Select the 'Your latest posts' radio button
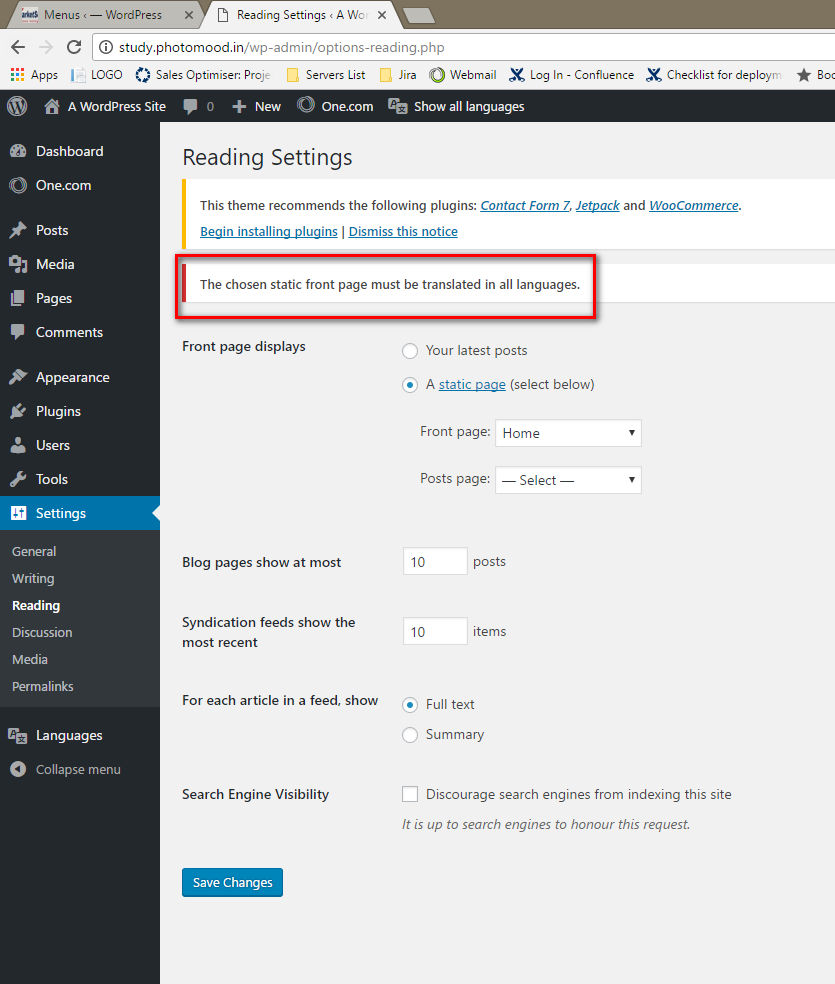Image resolution: width=835 pixels, height=984 pixels. click(x=410, y=351)
